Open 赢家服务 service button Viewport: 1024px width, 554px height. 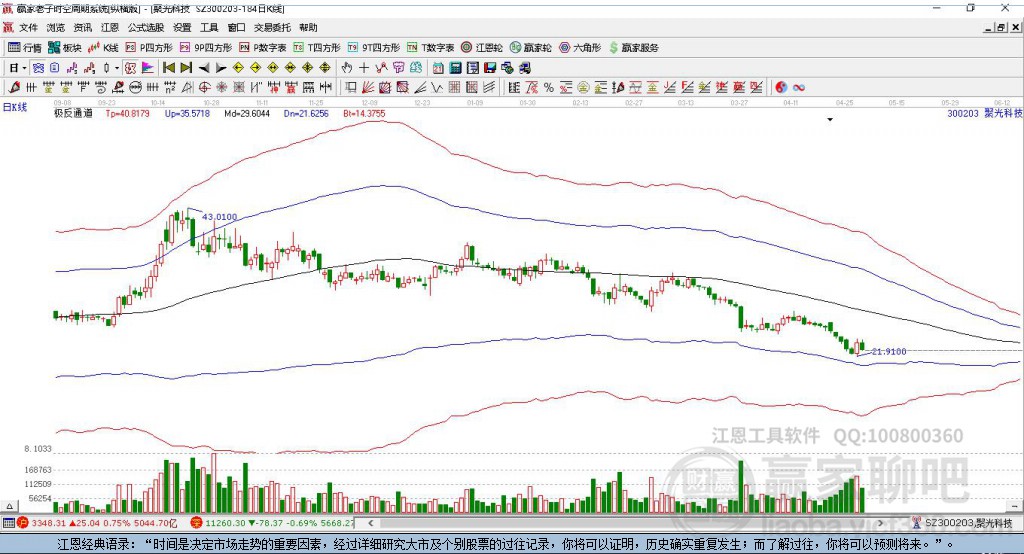[634, 48]
